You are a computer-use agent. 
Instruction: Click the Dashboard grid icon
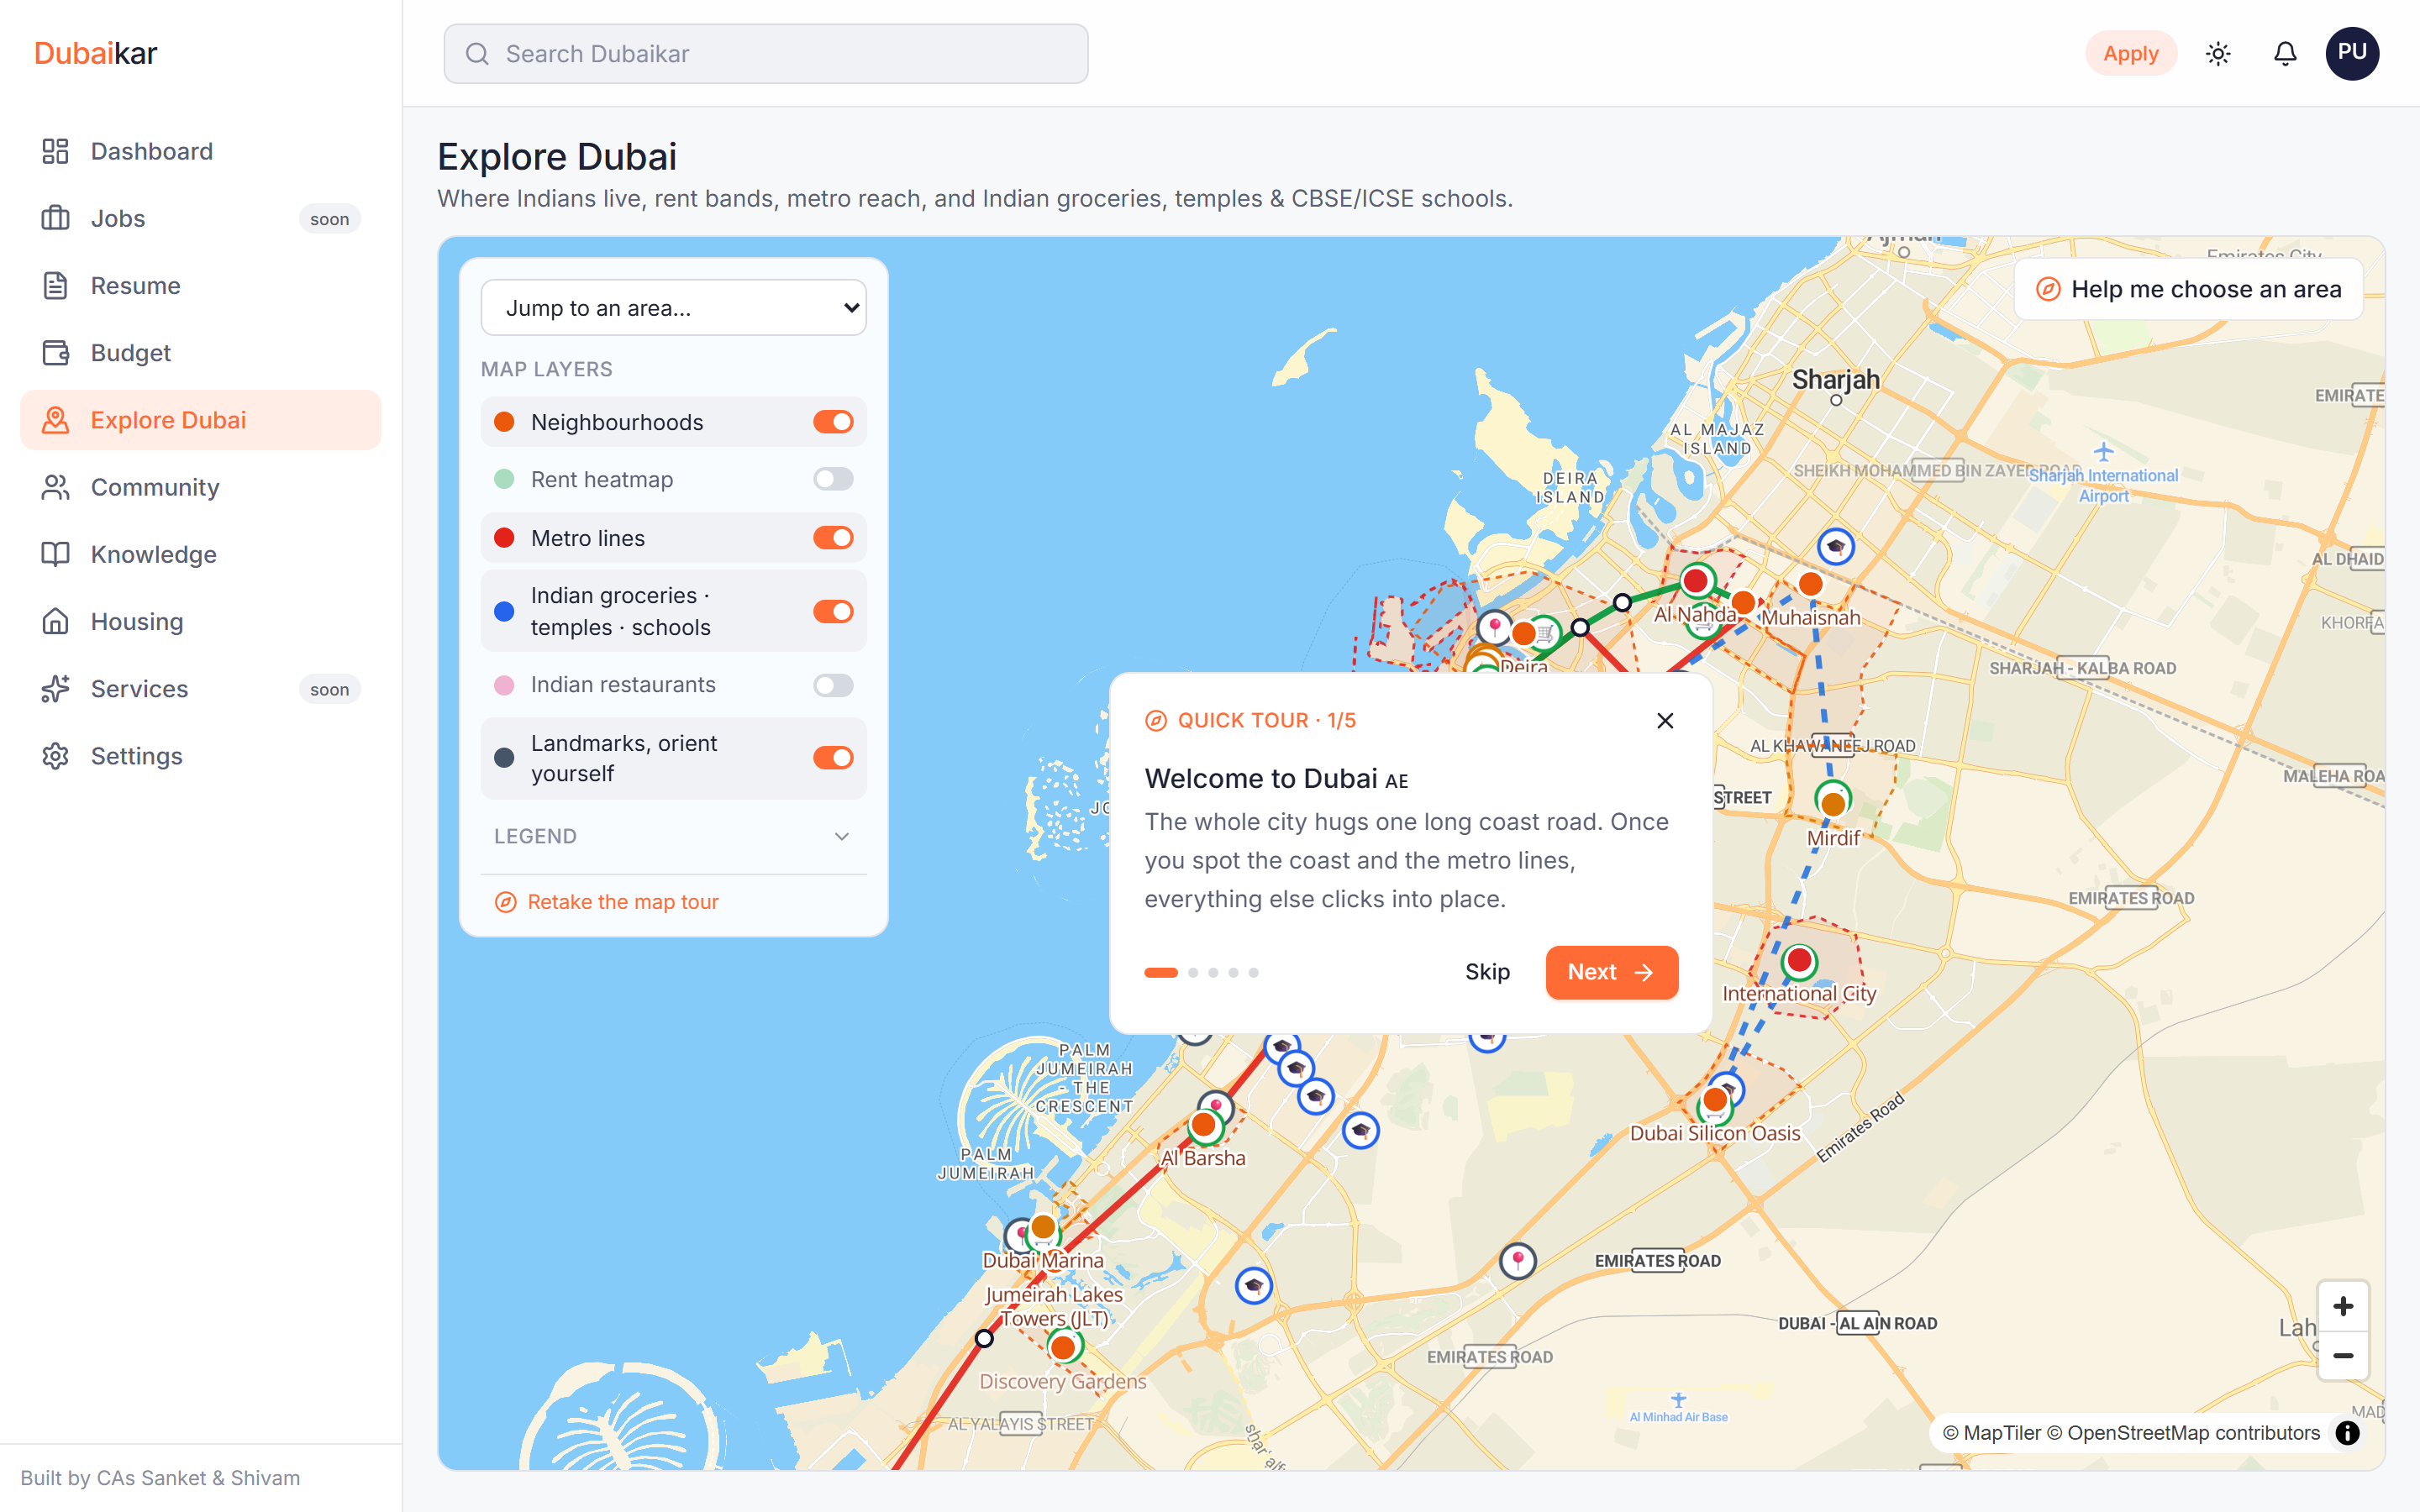point(56,151)
